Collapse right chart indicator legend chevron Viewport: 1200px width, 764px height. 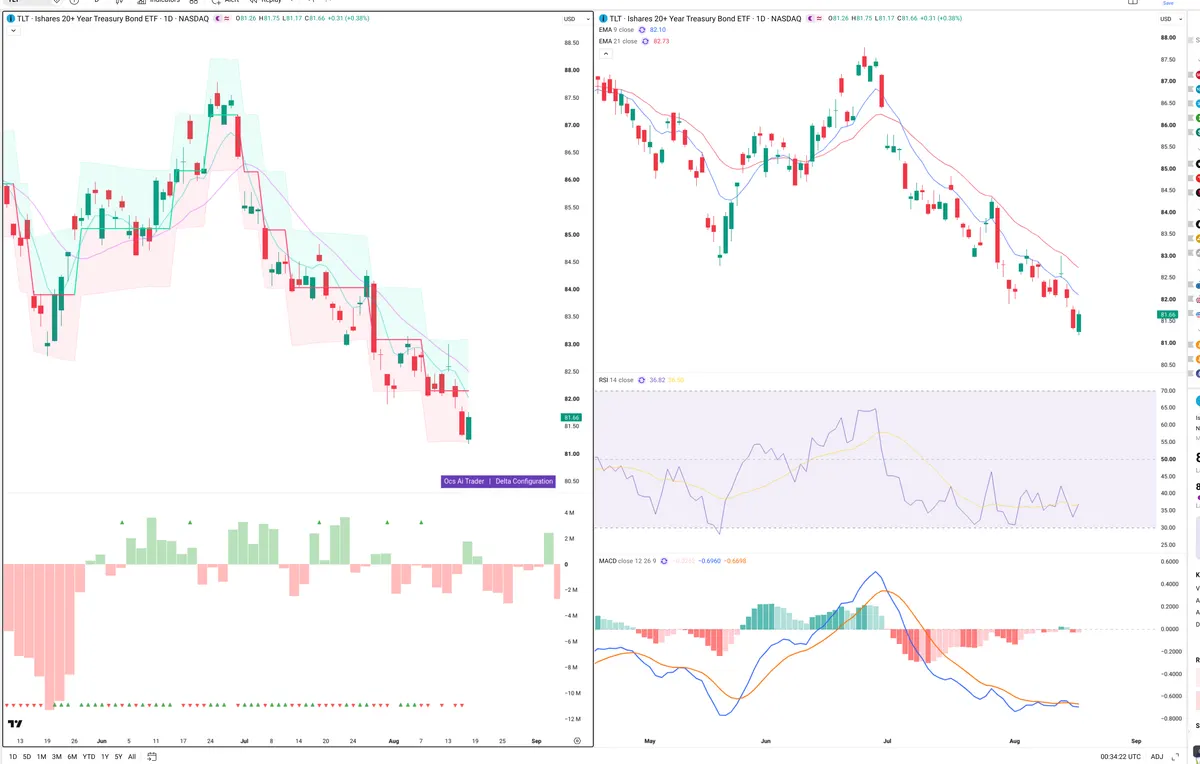click(606, 54)
